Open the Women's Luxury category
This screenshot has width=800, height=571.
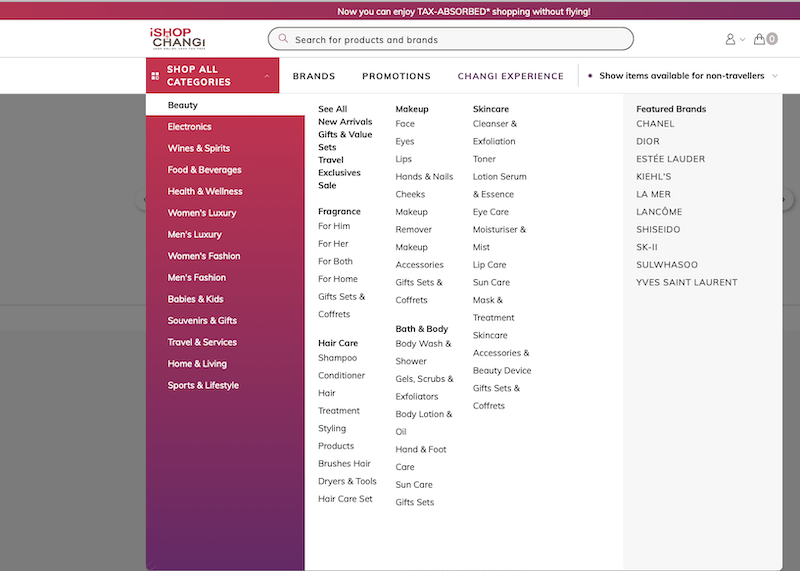point(201,213)
